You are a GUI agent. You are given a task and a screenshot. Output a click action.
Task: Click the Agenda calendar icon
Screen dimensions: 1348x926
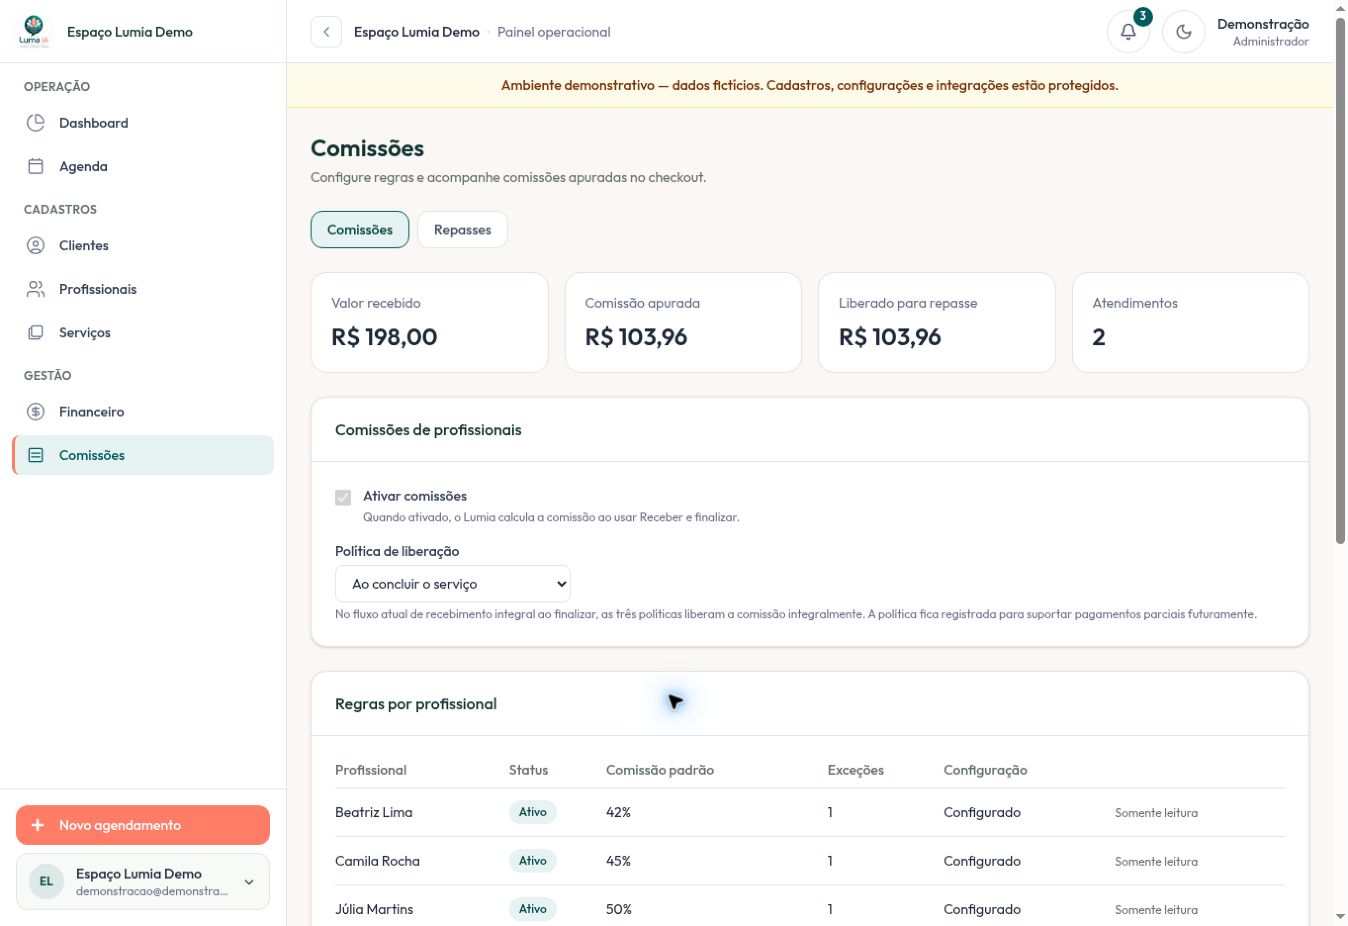(36, 166)
